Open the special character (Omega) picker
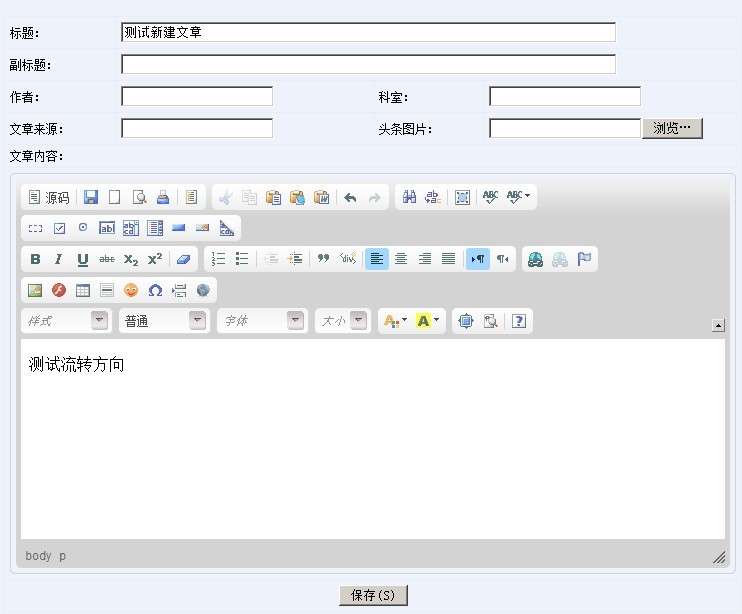The width and height of the screenshot is (742, 614). [x=155, y=290]
